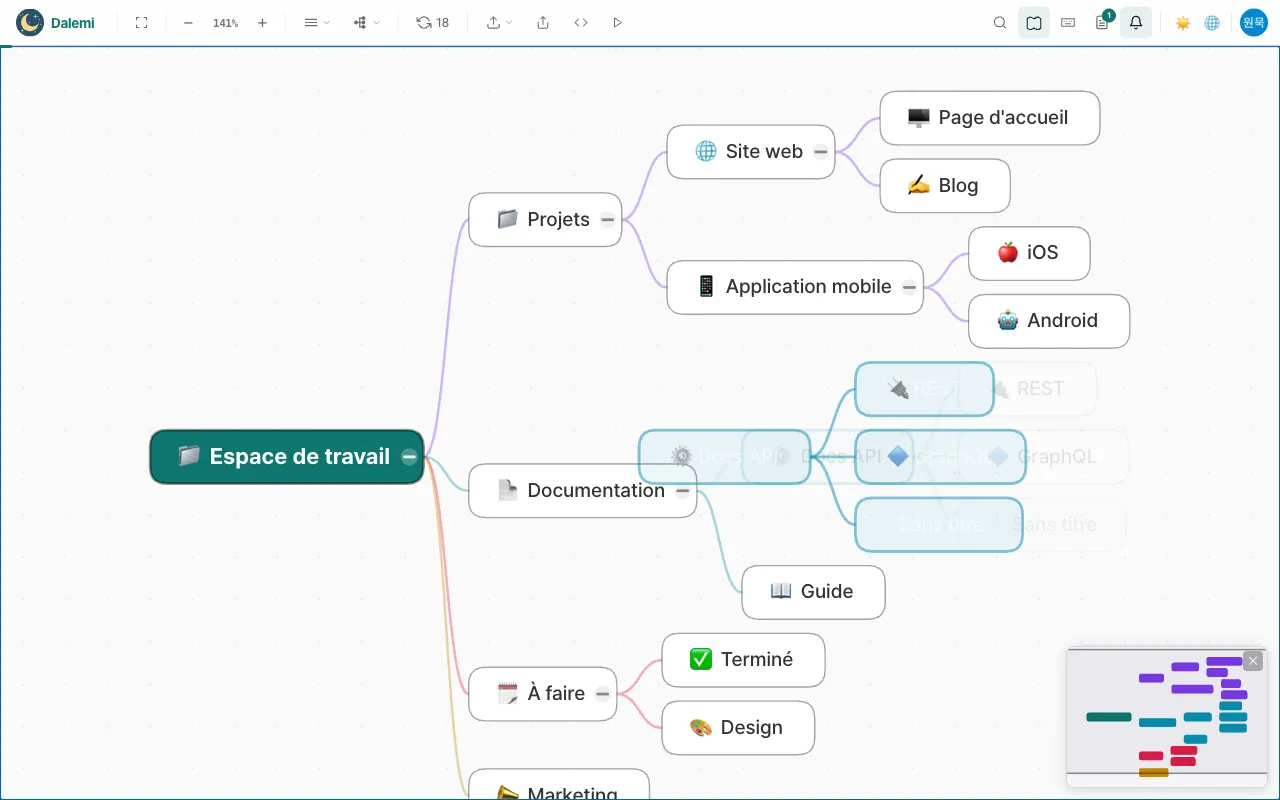Select the iOS node
Image resolution: width=1280 pixels, height=800 pixels.
pyautogui.click(x=1029, y=253)
